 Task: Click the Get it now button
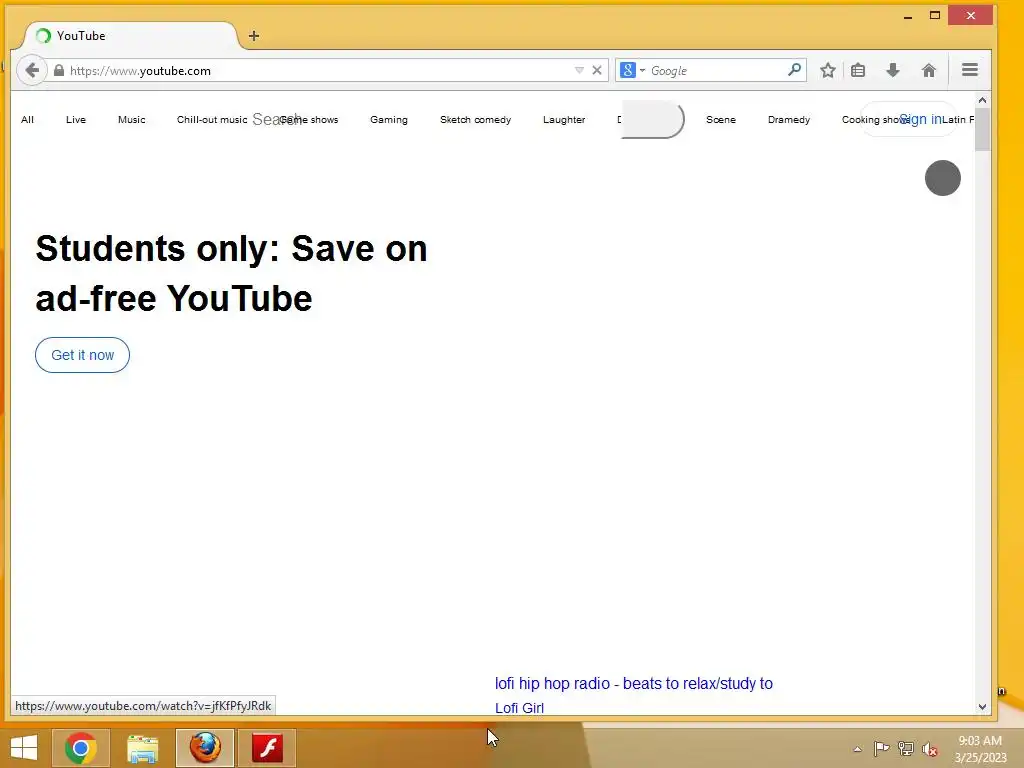click(82, 355)
